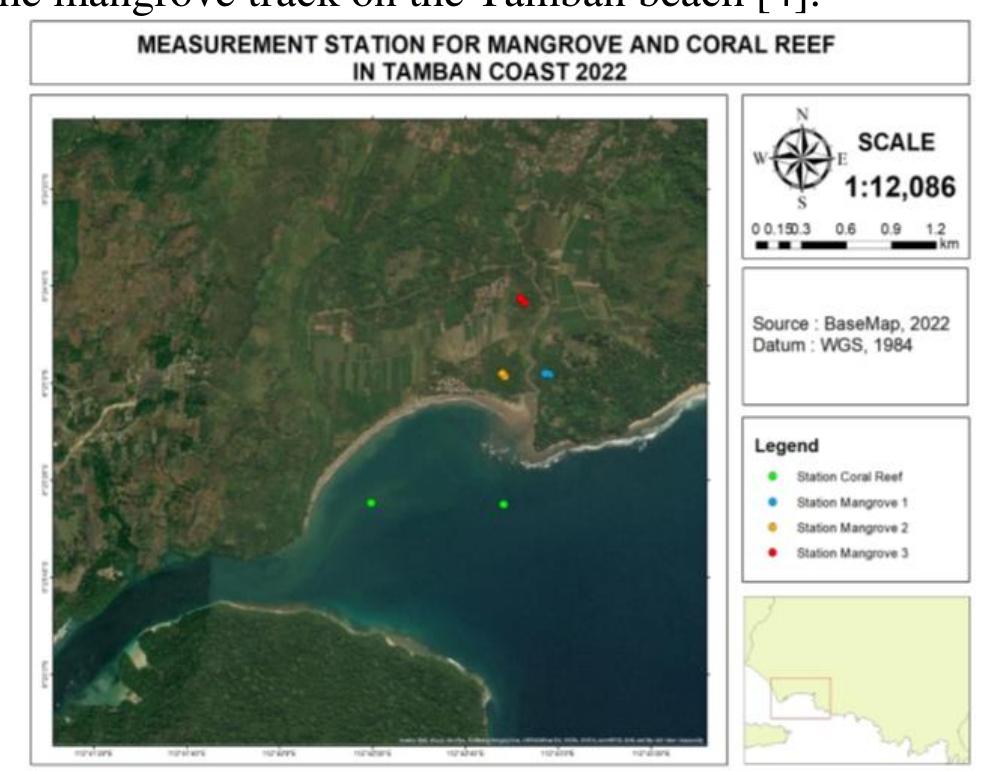Click the 'Station Mangrove 1' legend label

coord(852,503)
